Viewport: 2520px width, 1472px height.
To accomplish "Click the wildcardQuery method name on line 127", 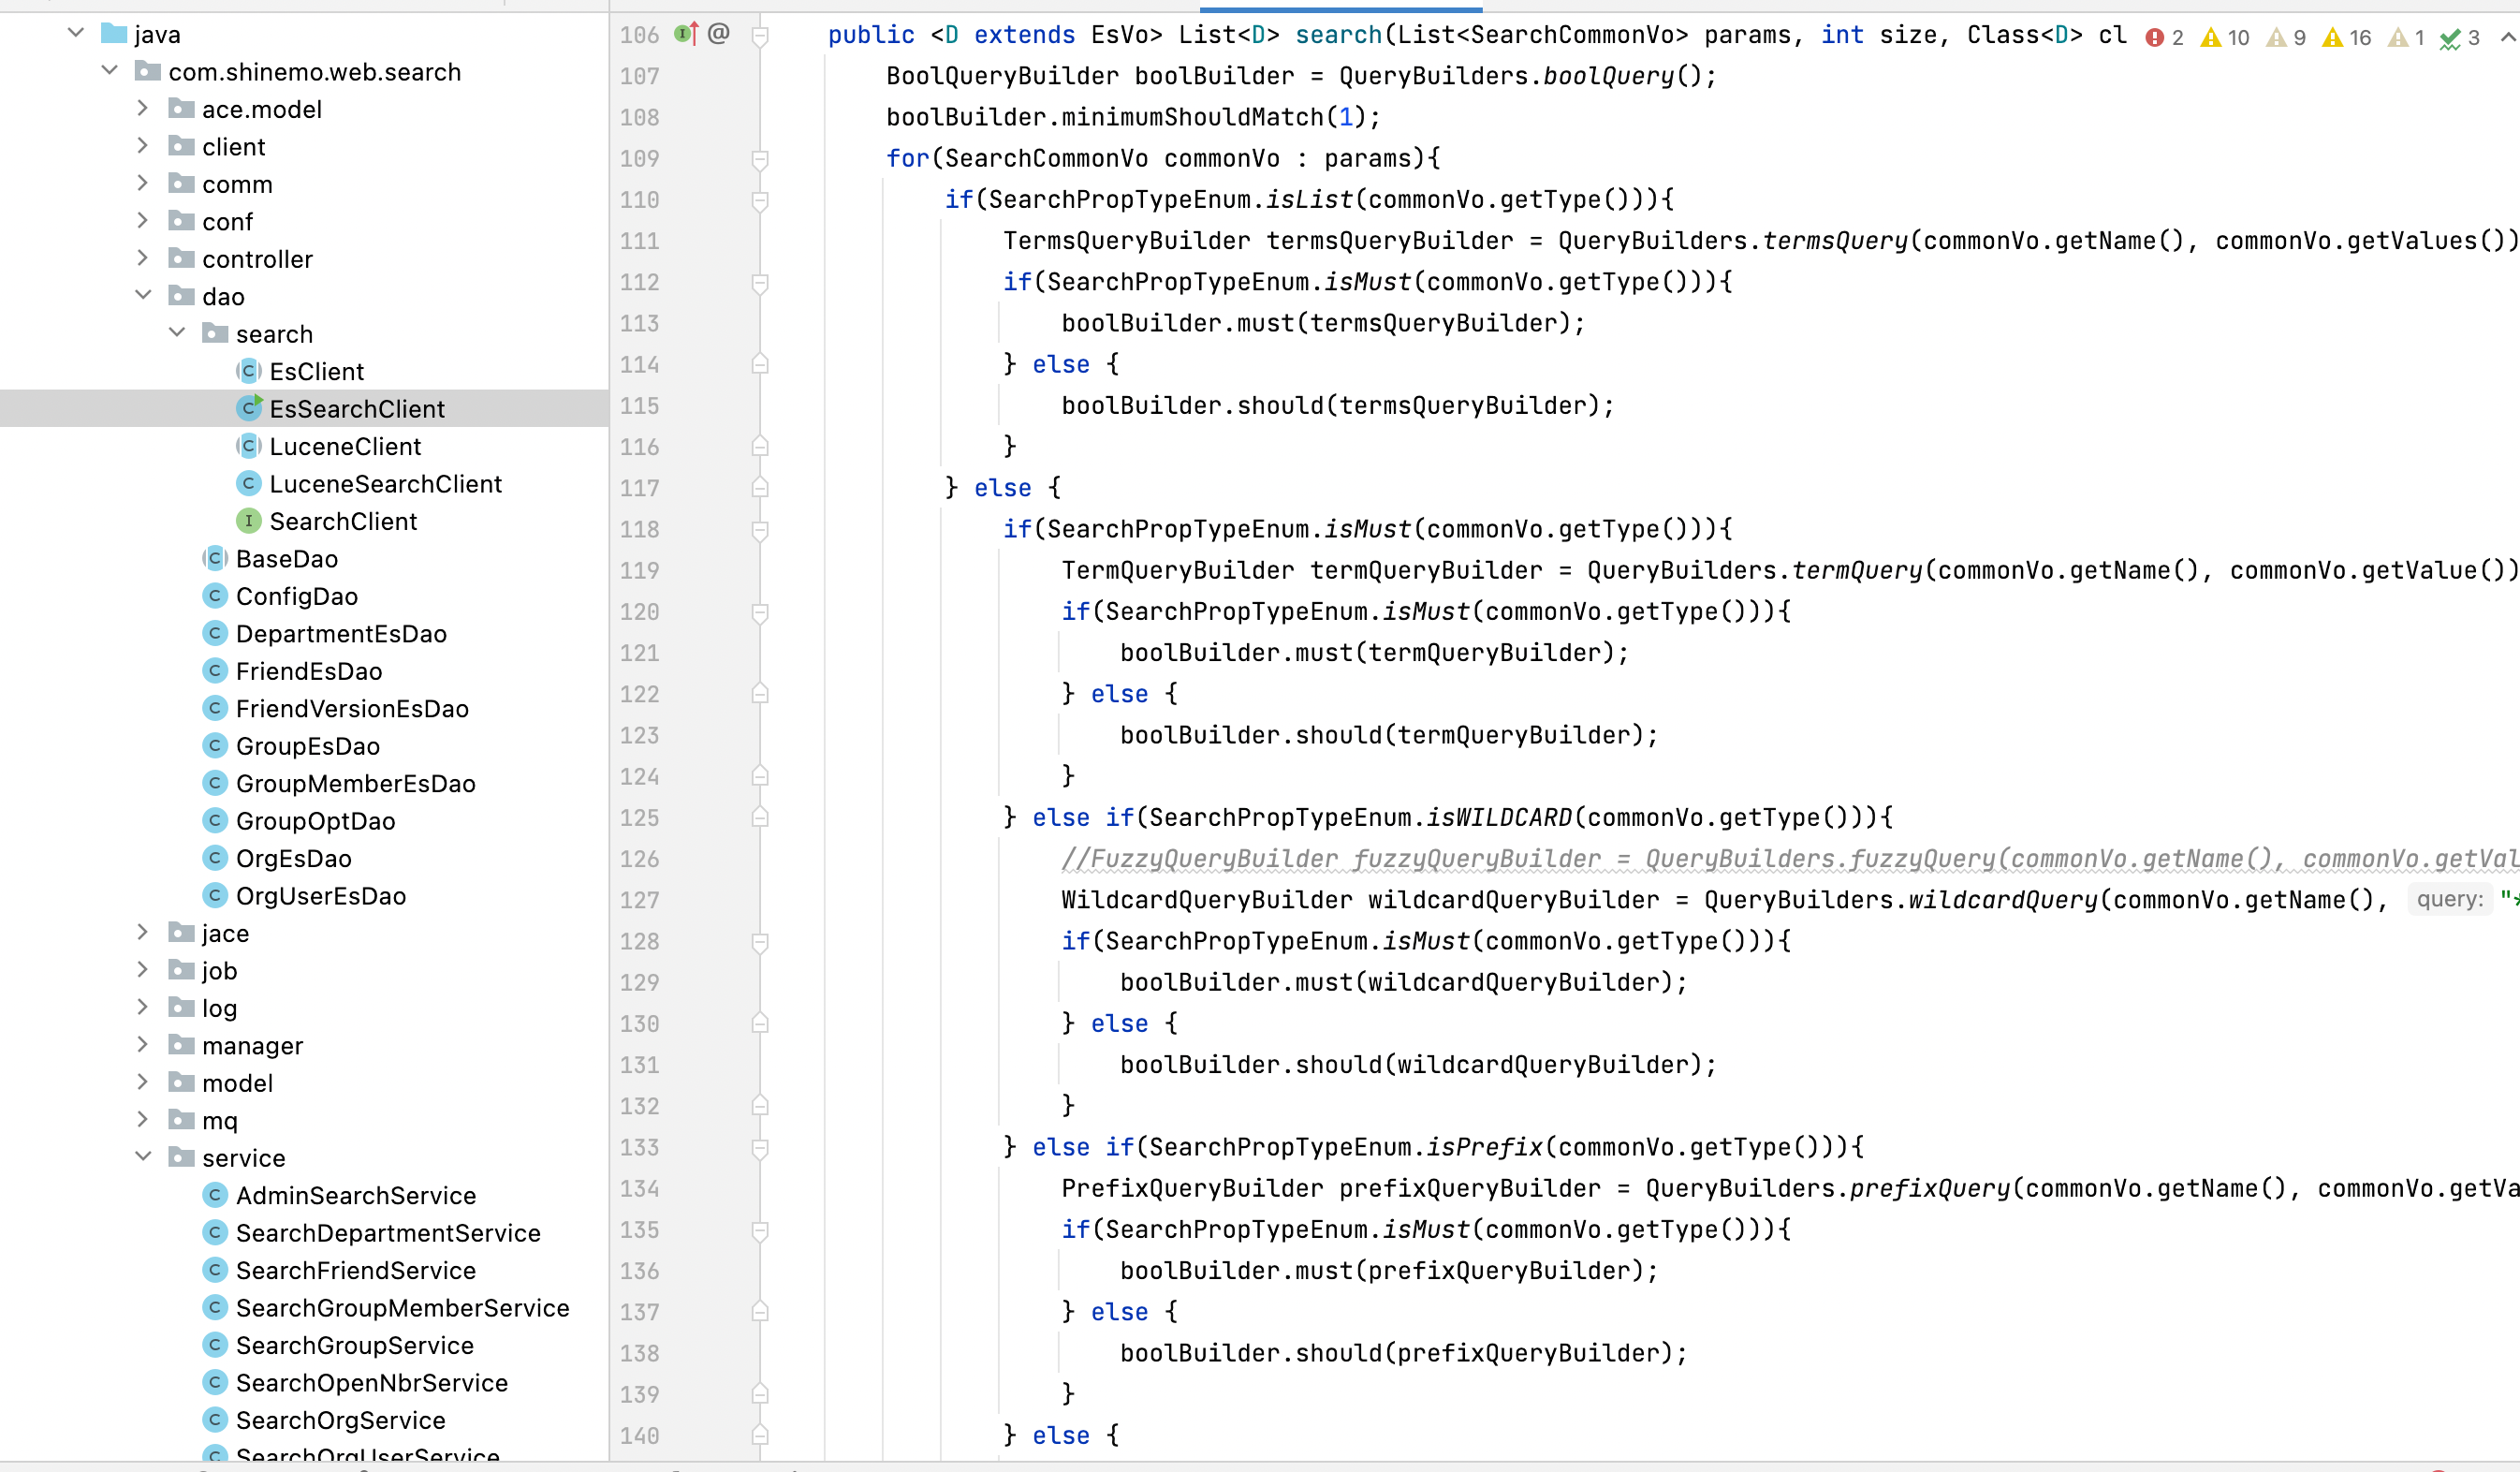I will tap(2002, 901).
